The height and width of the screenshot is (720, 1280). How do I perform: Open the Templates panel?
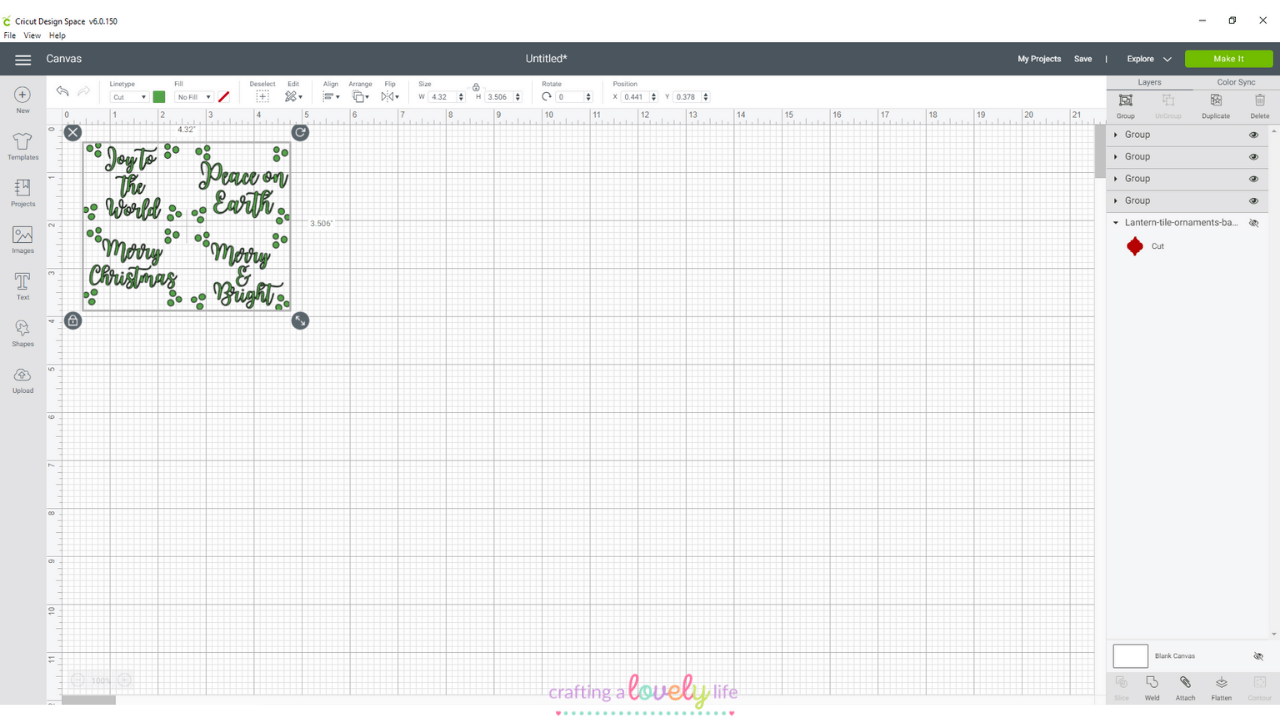pos(23,146)
